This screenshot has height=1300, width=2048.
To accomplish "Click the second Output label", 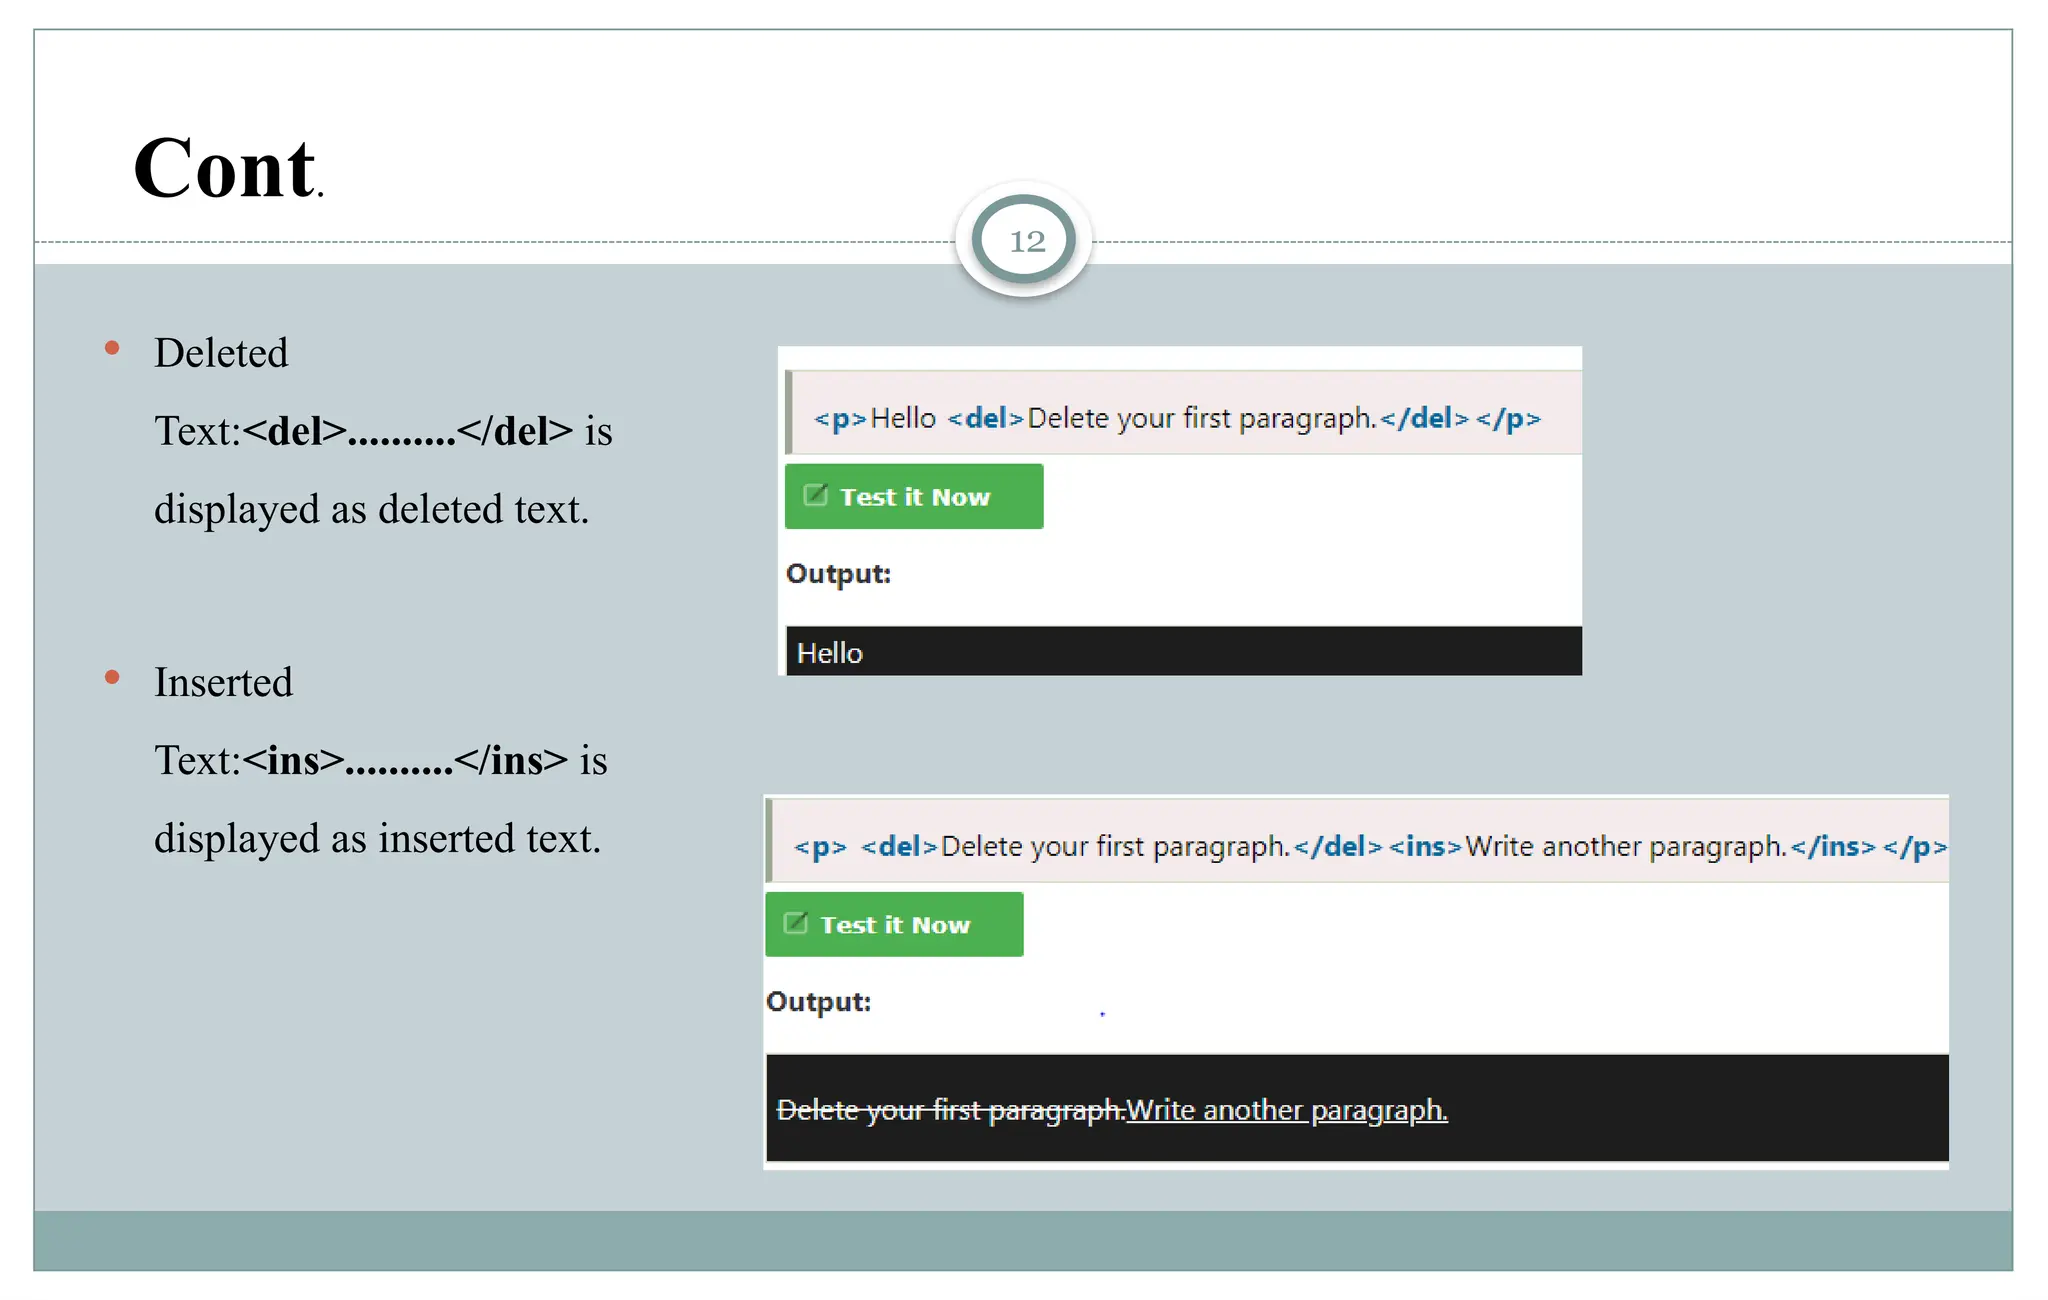I will [x=818, y=1002].
